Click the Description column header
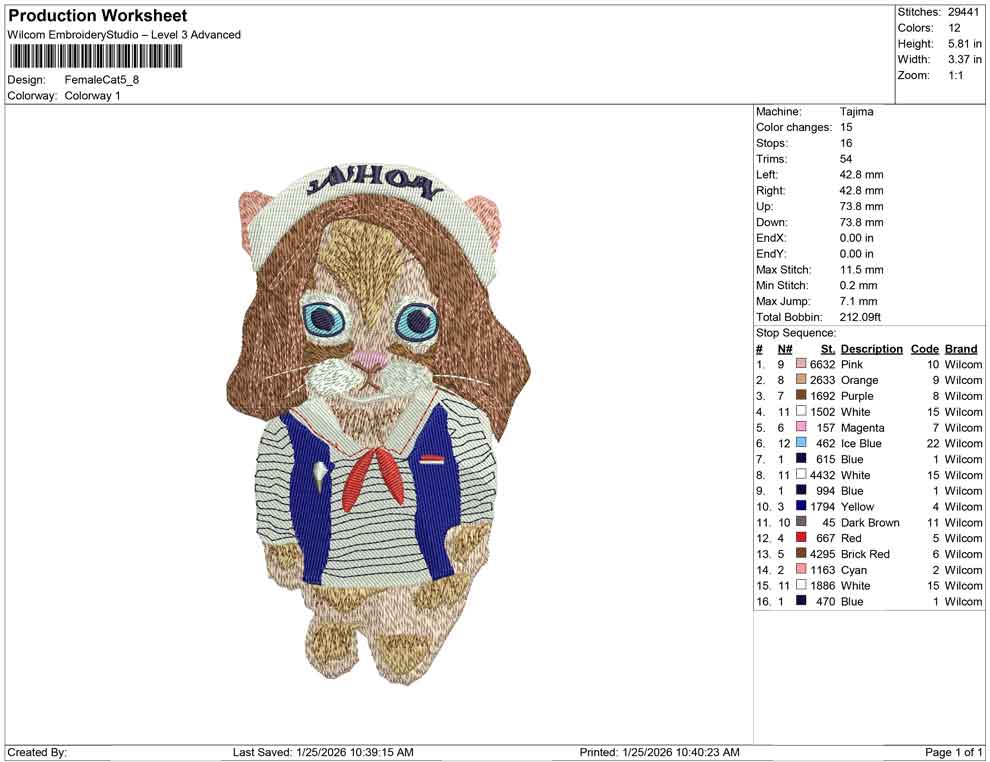This screenshot has width=990, height=762. (872, 348)
